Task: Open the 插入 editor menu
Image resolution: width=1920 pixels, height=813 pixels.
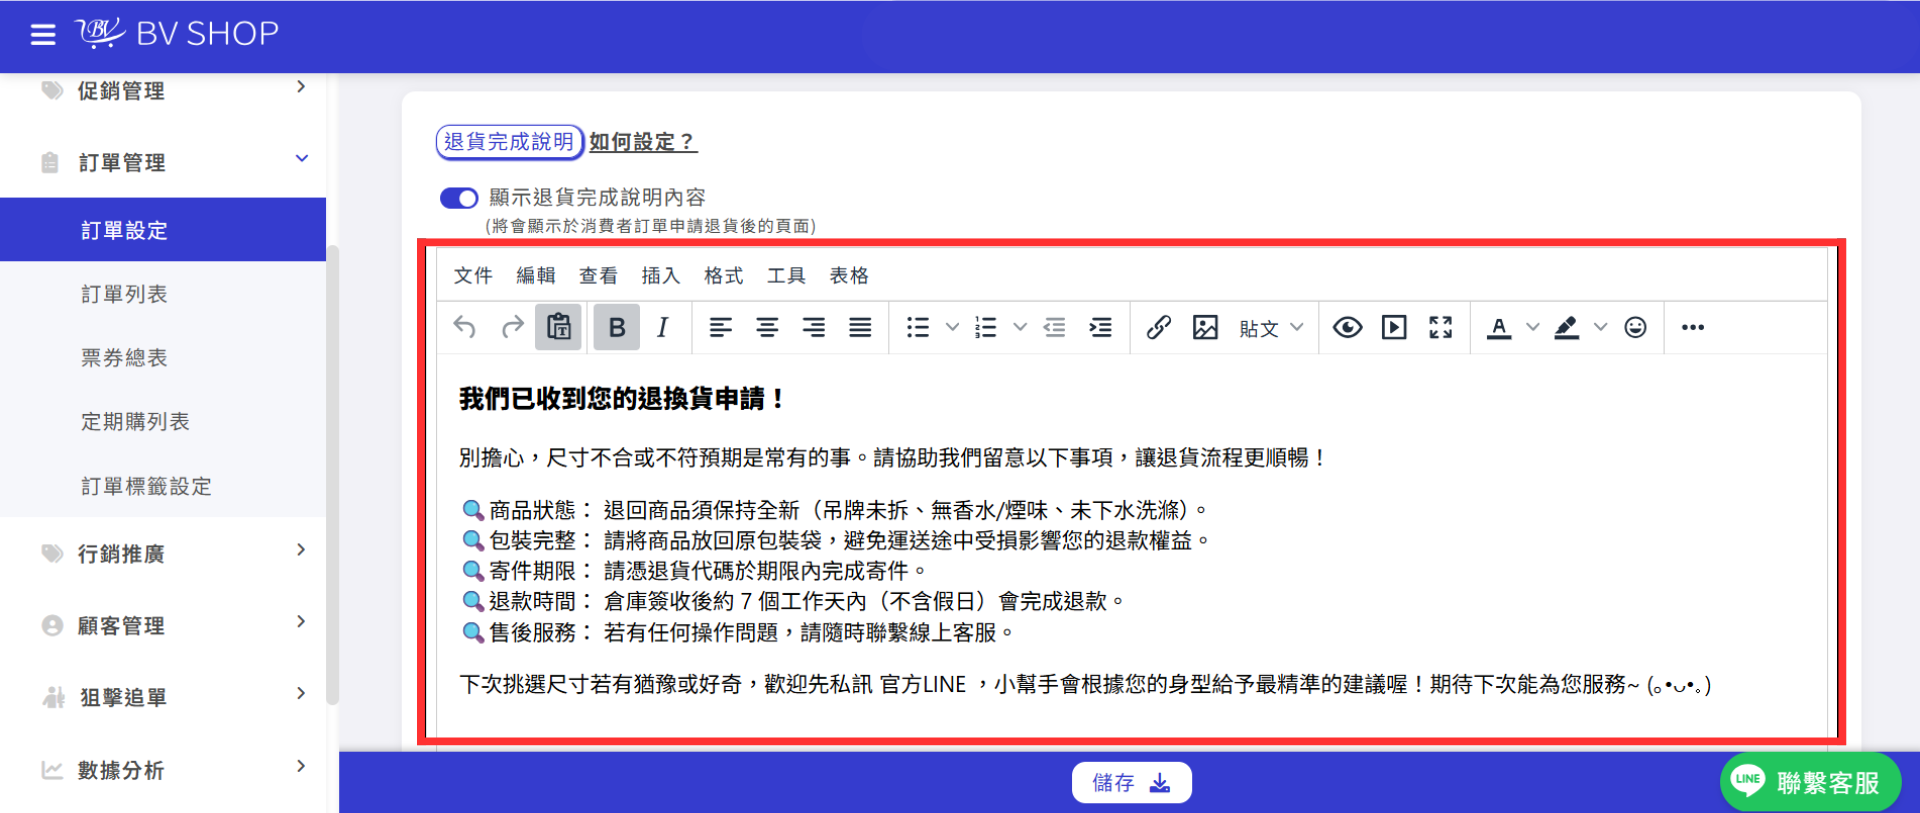Action: click(660, 275)
